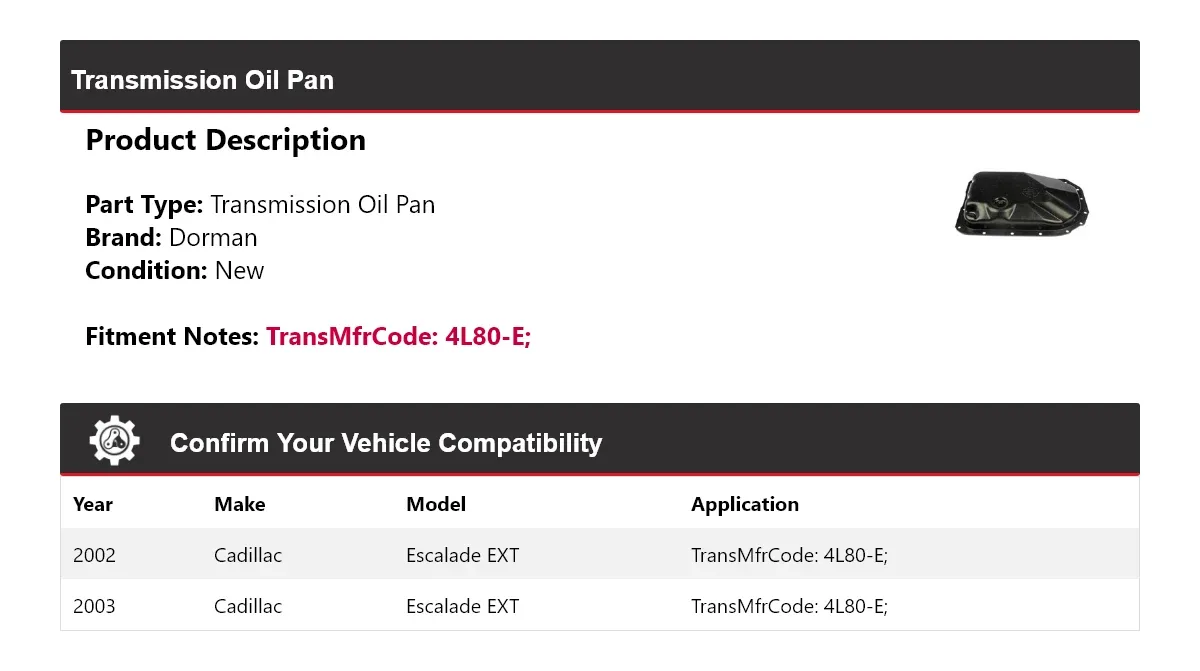Click Cadillac in the 2003 row
Image resolution: width=1200 pixels, height=671 pixels.
[248, 606]
